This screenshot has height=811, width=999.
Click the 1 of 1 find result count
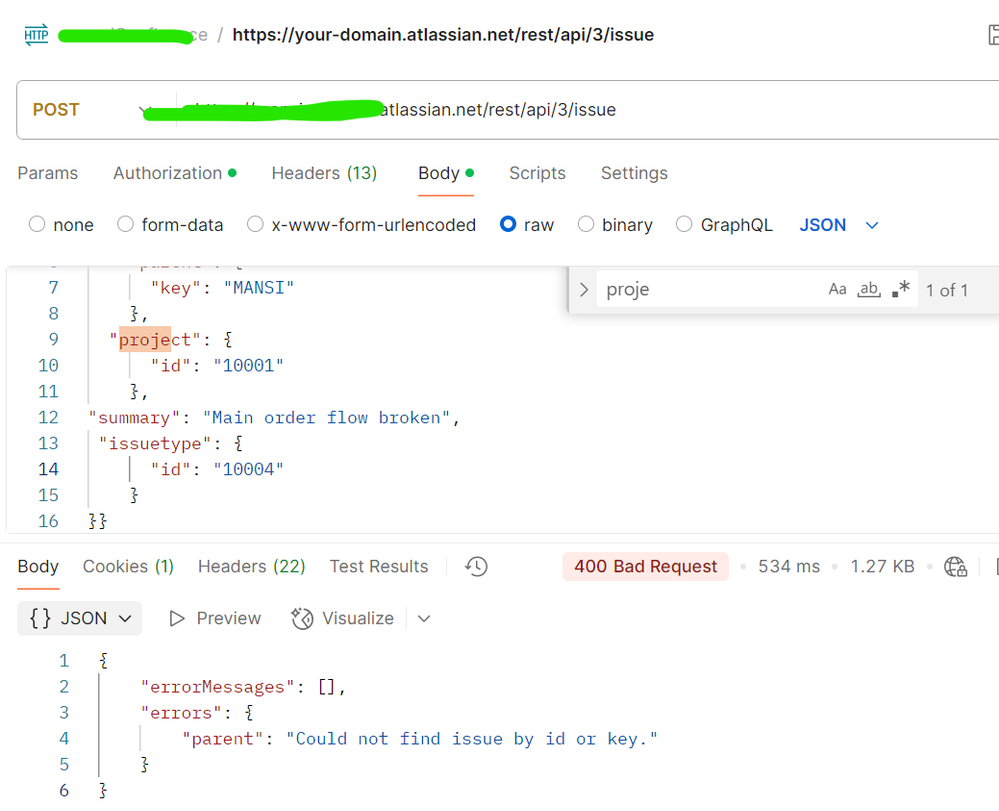tap(947, 291)
